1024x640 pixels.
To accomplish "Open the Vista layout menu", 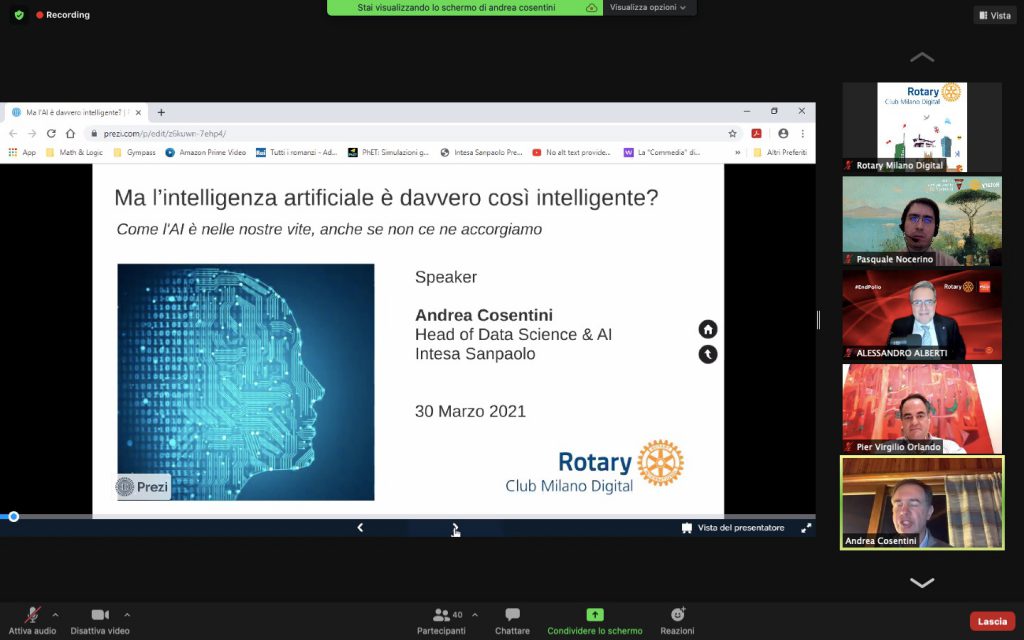I will point(995,15).
